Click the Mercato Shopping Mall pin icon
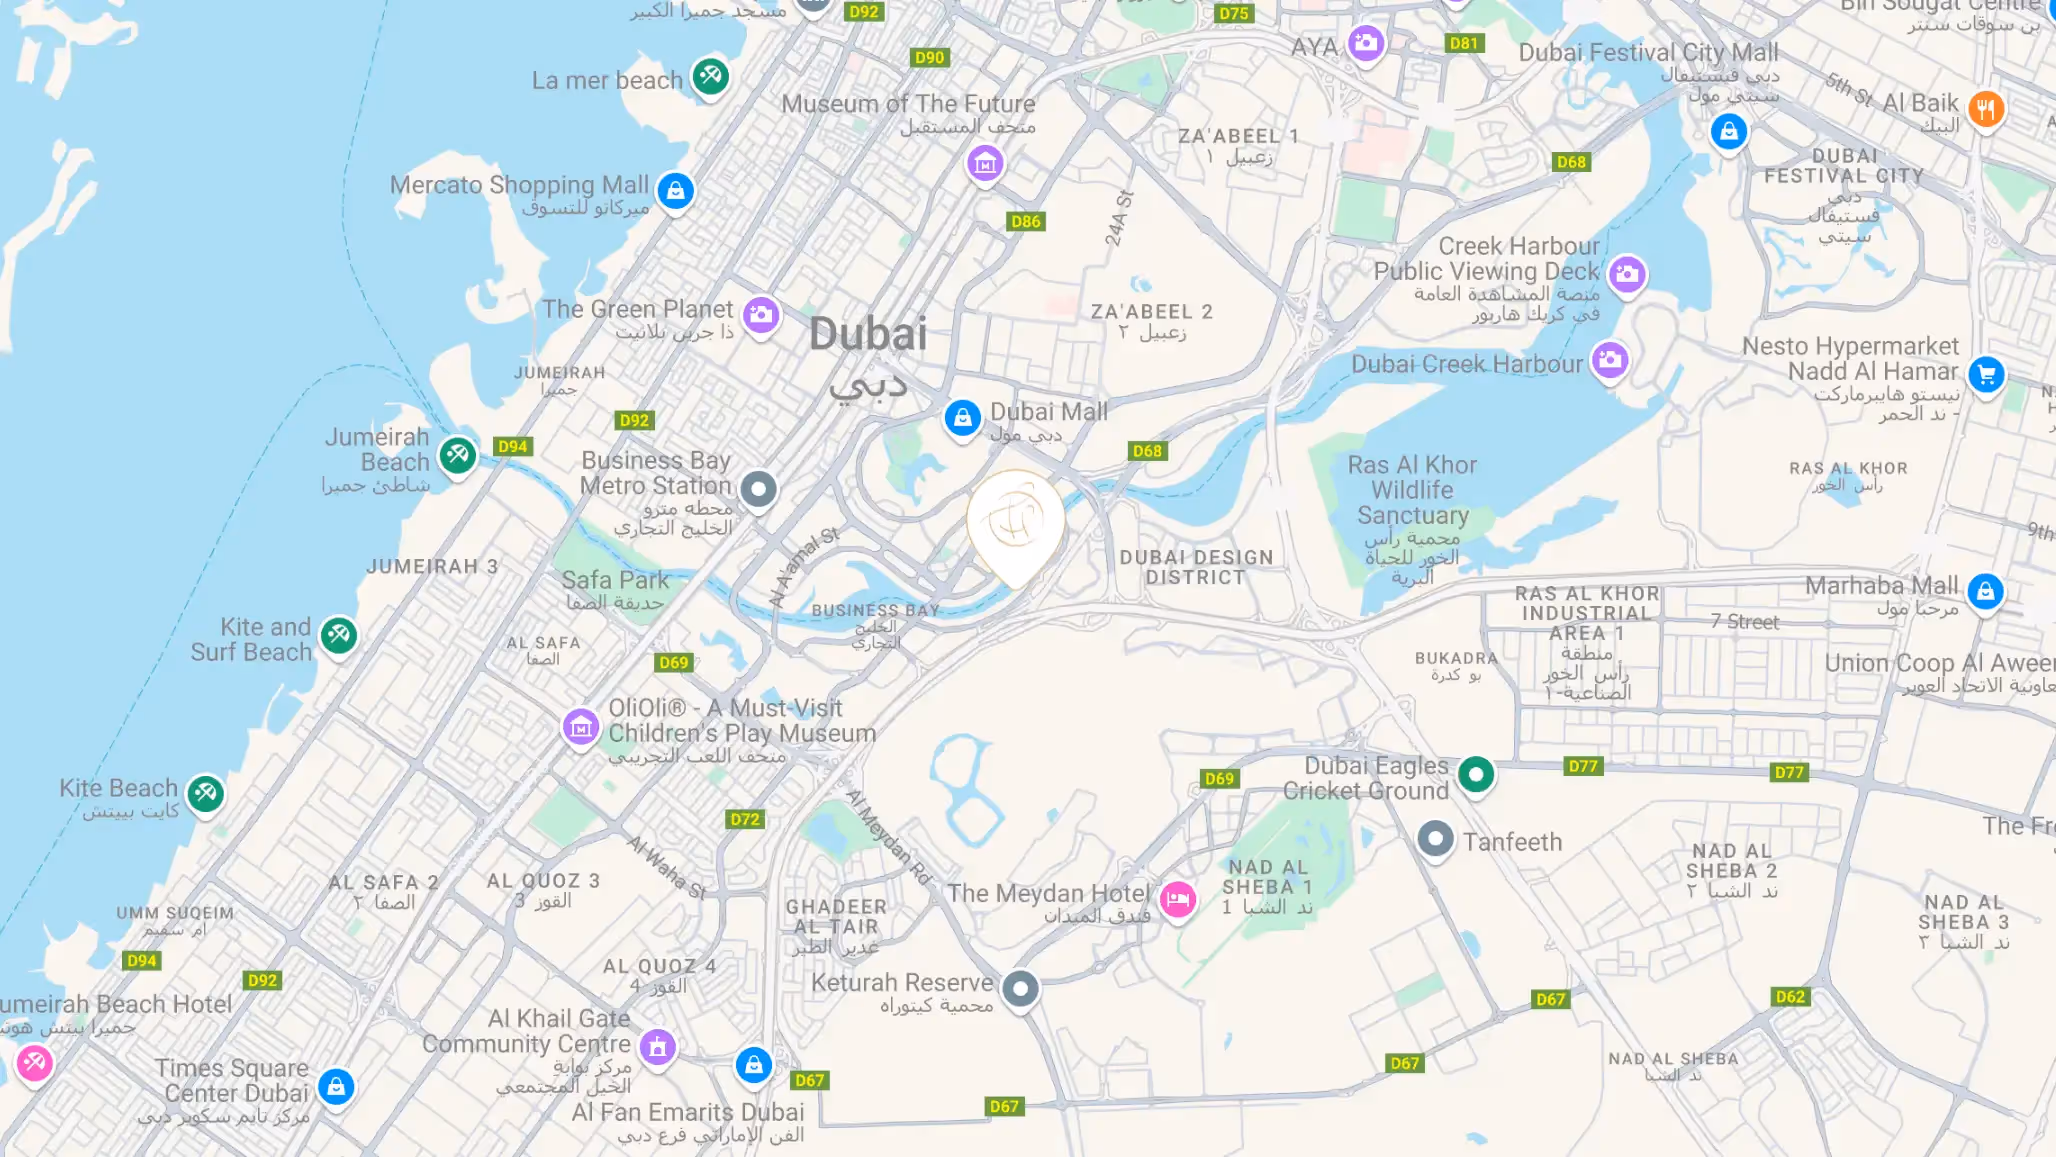The height and width of the screenshot is (1157, 2056). (675, 191)
